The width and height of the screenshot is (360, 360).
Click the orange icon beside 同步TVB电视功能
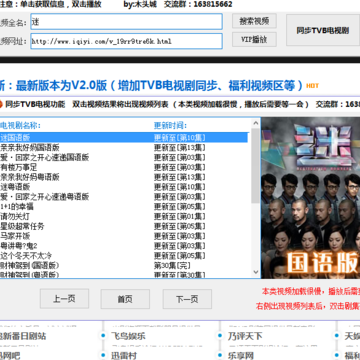tap(1, 104)
